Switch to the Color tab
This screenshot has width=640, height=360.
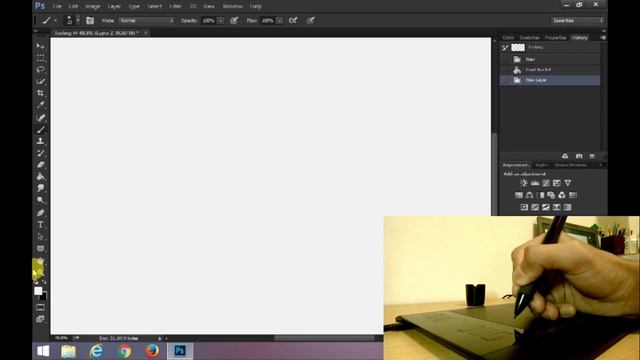(508, 38)
